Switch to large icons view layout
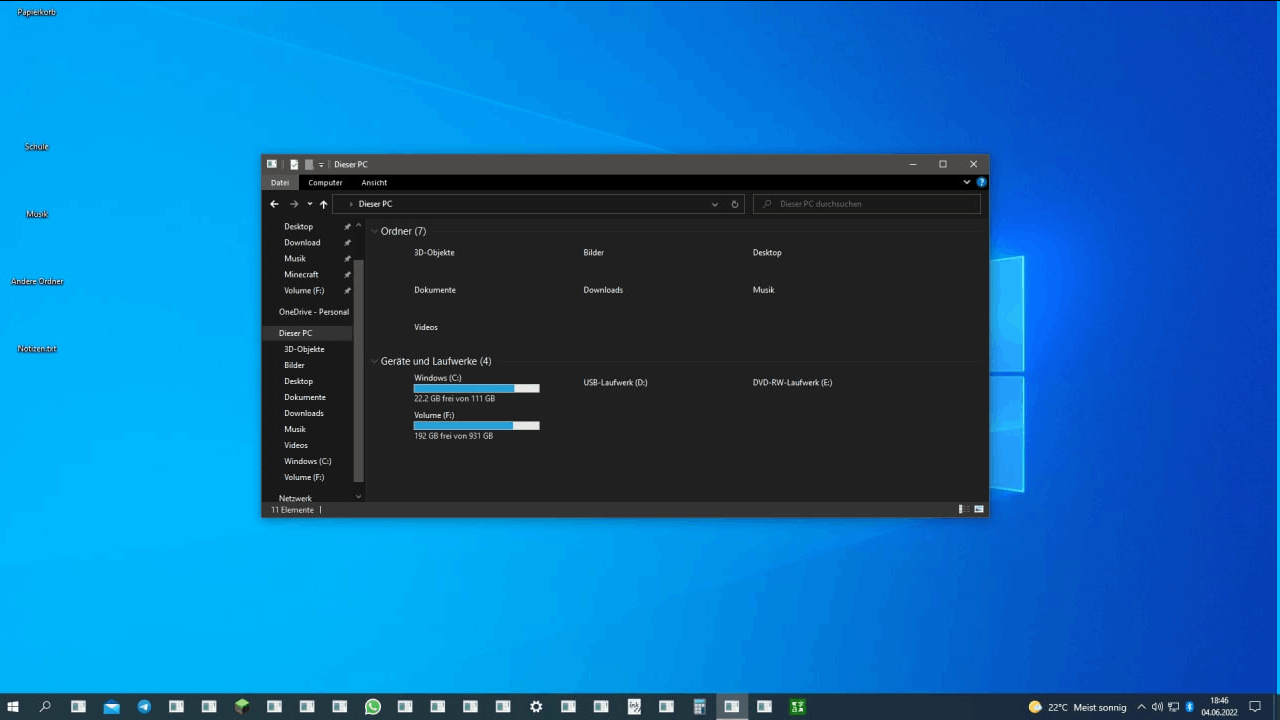This screenshot has height=720, width=1280. (x=979, y=509)
